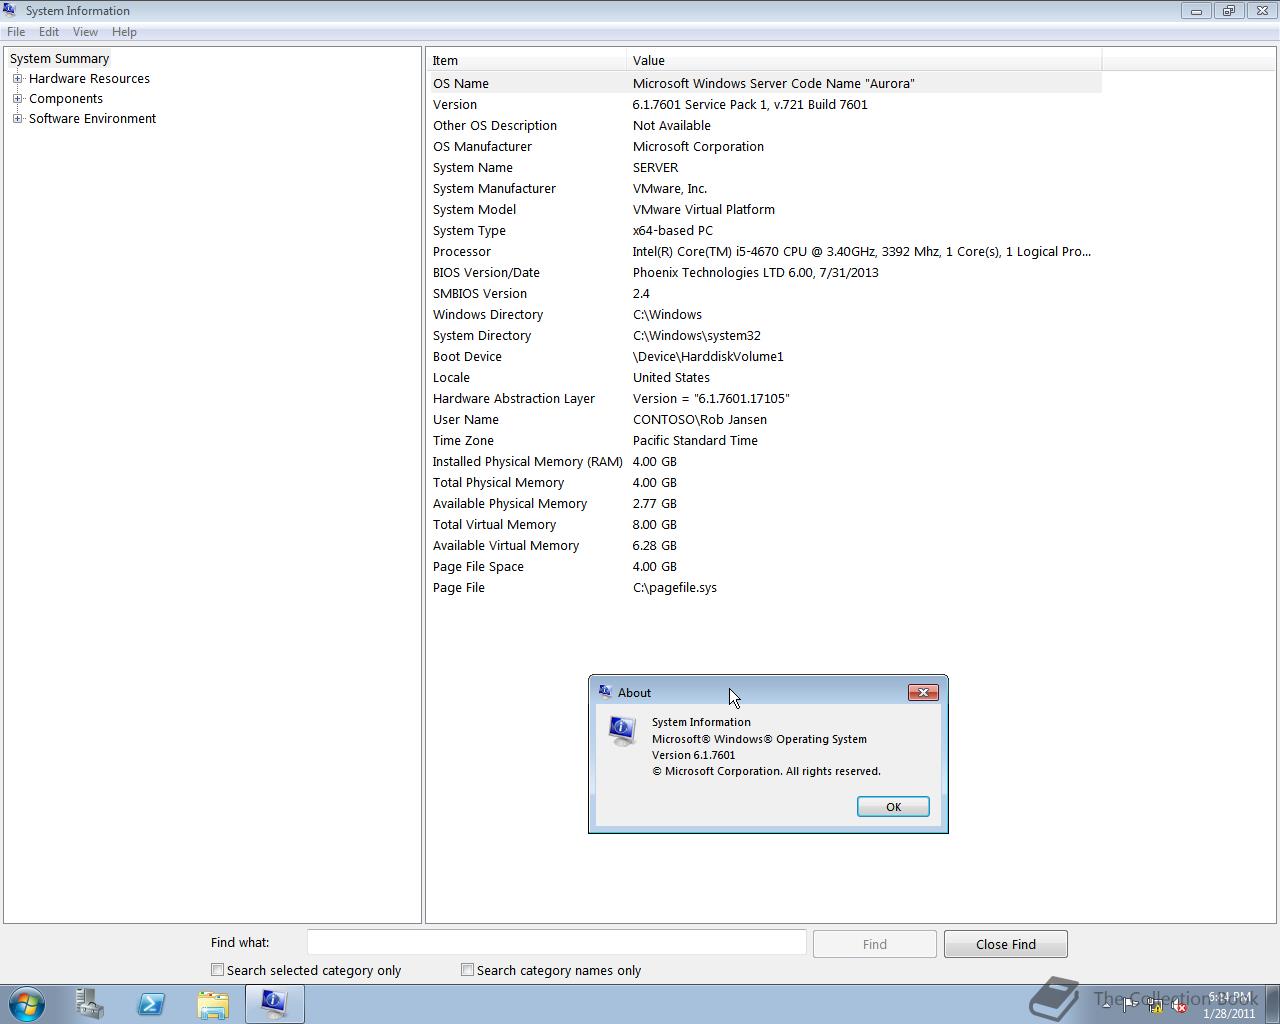This screenshot has width=1280, height=1024.
Task: Close the About dialog with X
Action: pos(923,692)
